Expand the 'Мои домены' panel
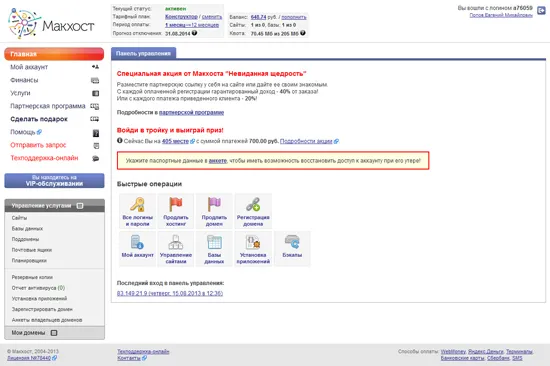This screenshot has height=366, width=550. 54,333
